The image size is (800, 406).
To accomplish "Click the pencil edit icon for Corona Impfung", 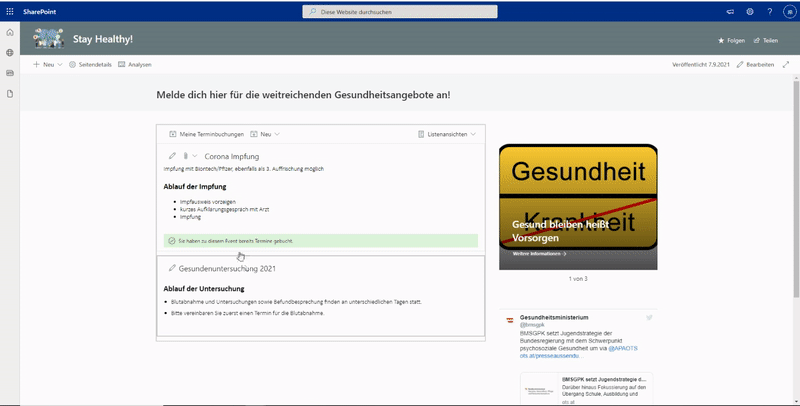I will [x=172, y=156].
